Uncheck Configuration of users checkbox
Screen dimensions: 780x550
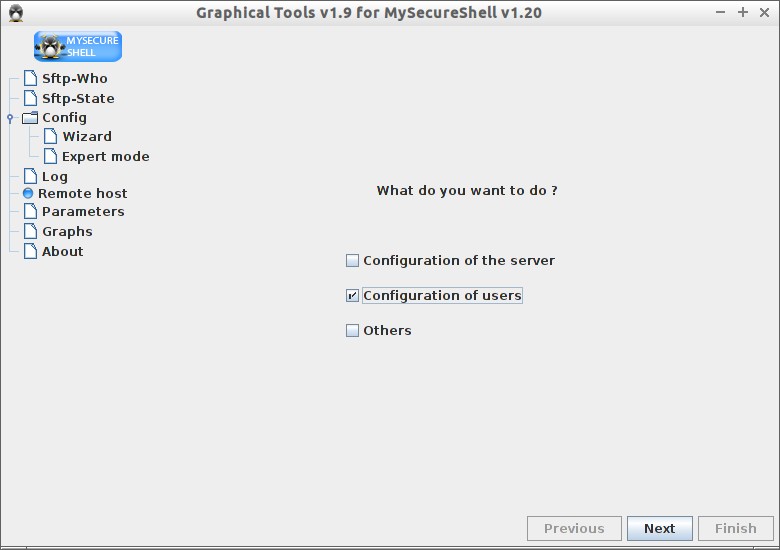tap(352, 295)
